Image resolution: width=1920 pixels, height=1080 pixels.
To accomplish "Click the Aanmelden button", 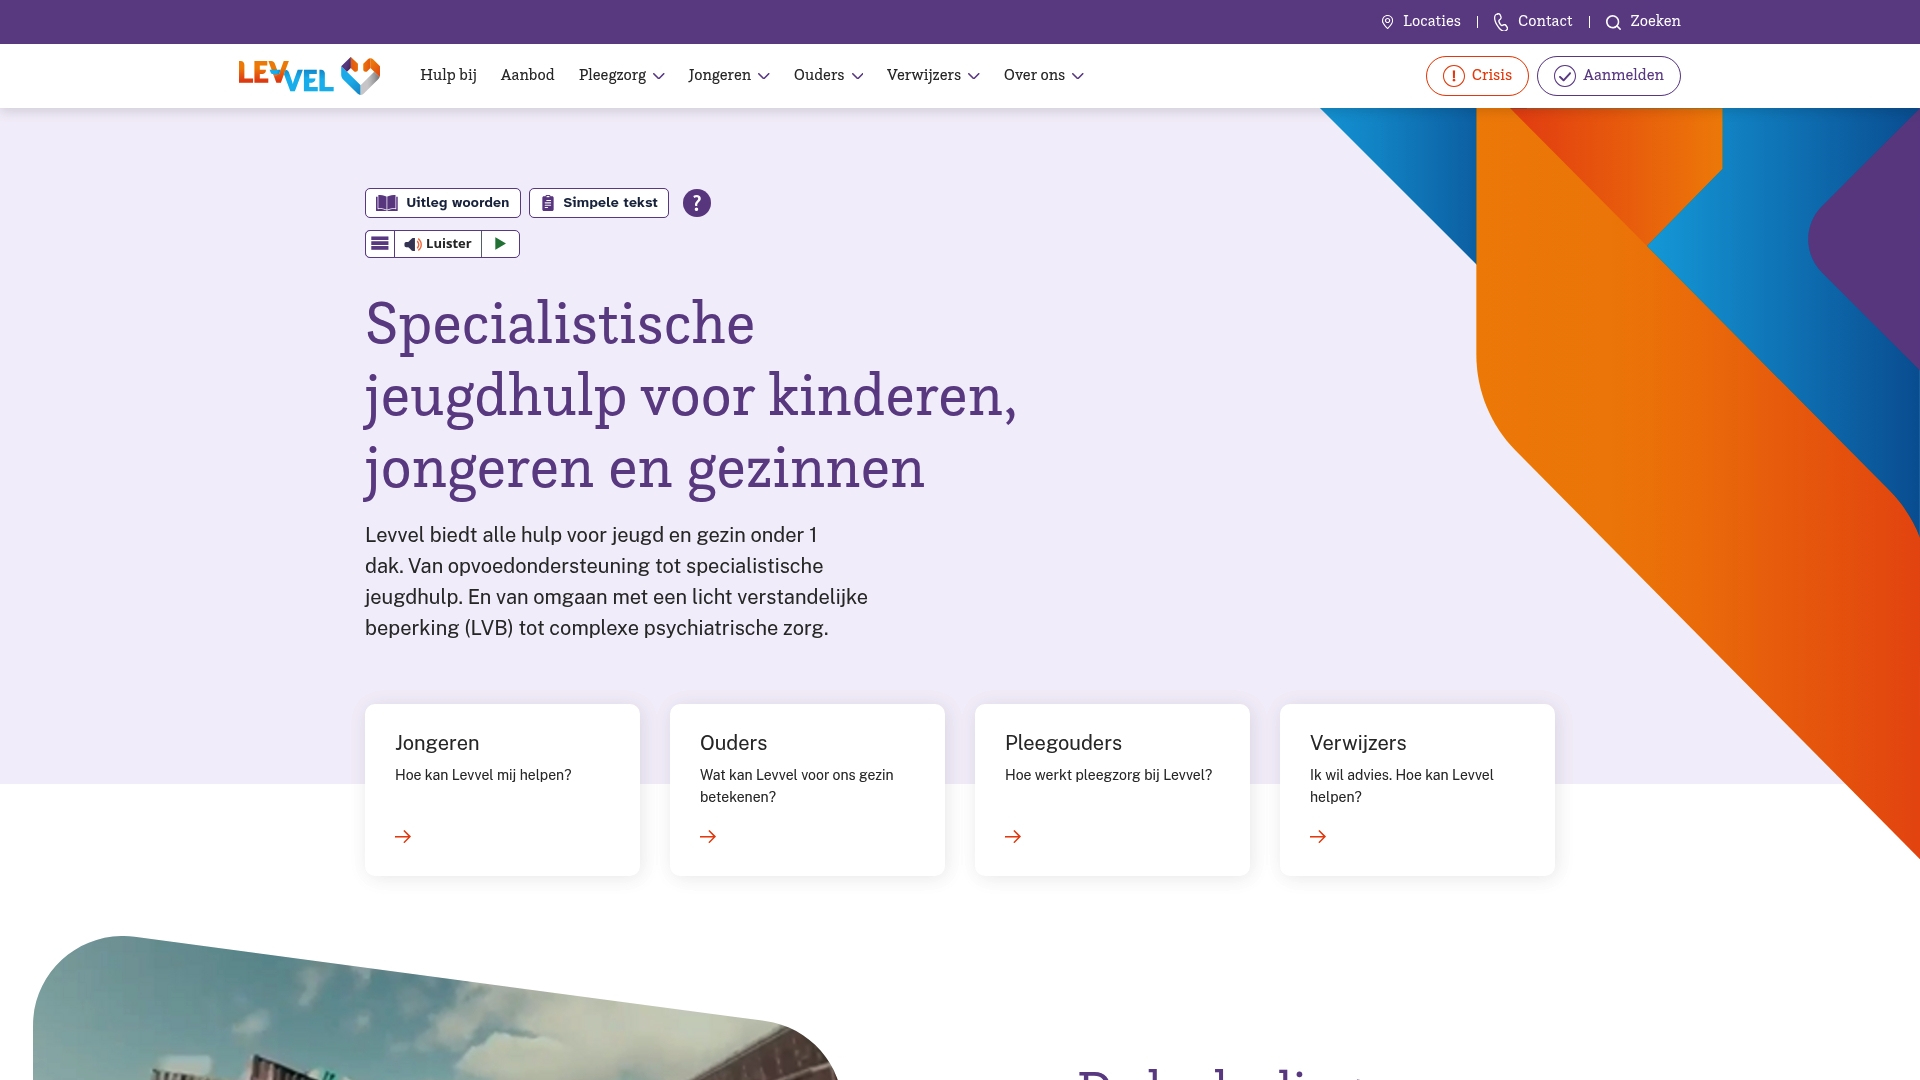I will pyautogui.click(x=1607, y=75).
